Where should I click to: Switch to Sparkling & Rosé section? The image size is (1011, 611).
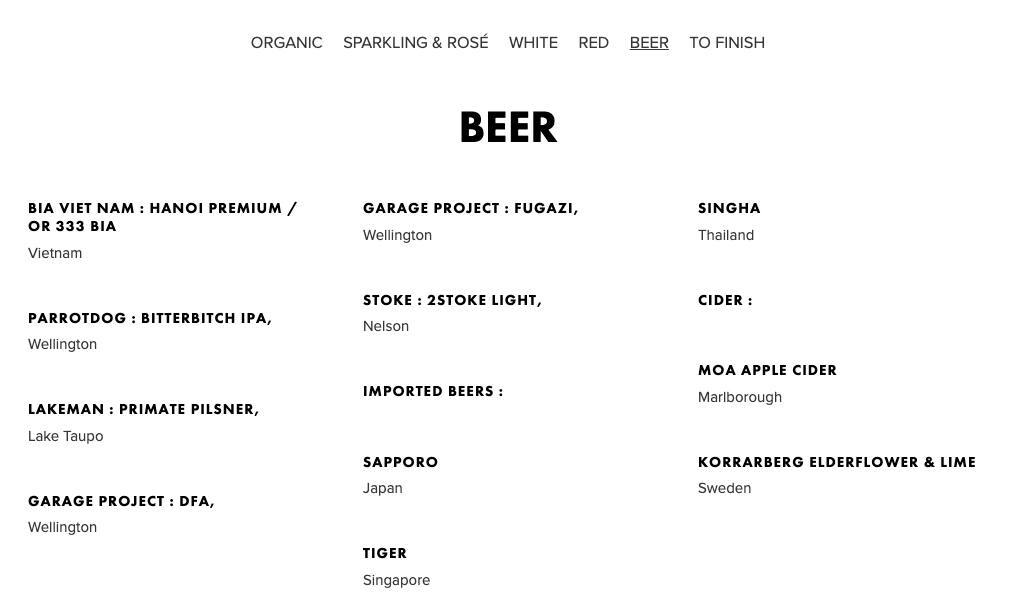[x=415, y=43]
